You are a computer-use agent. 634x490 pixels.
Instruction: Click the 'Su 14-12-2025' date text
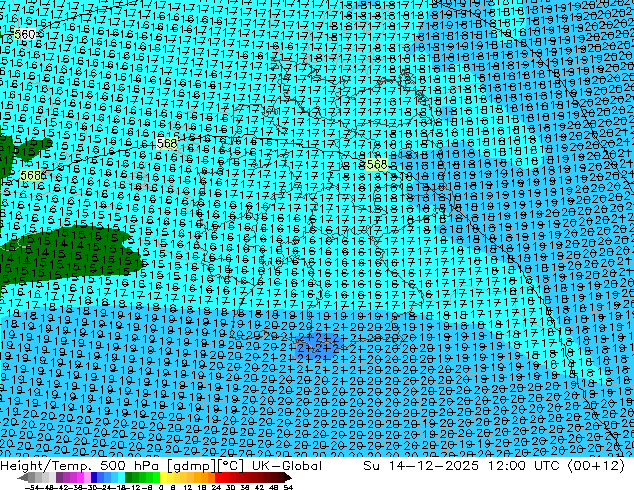tap(421, 466)
